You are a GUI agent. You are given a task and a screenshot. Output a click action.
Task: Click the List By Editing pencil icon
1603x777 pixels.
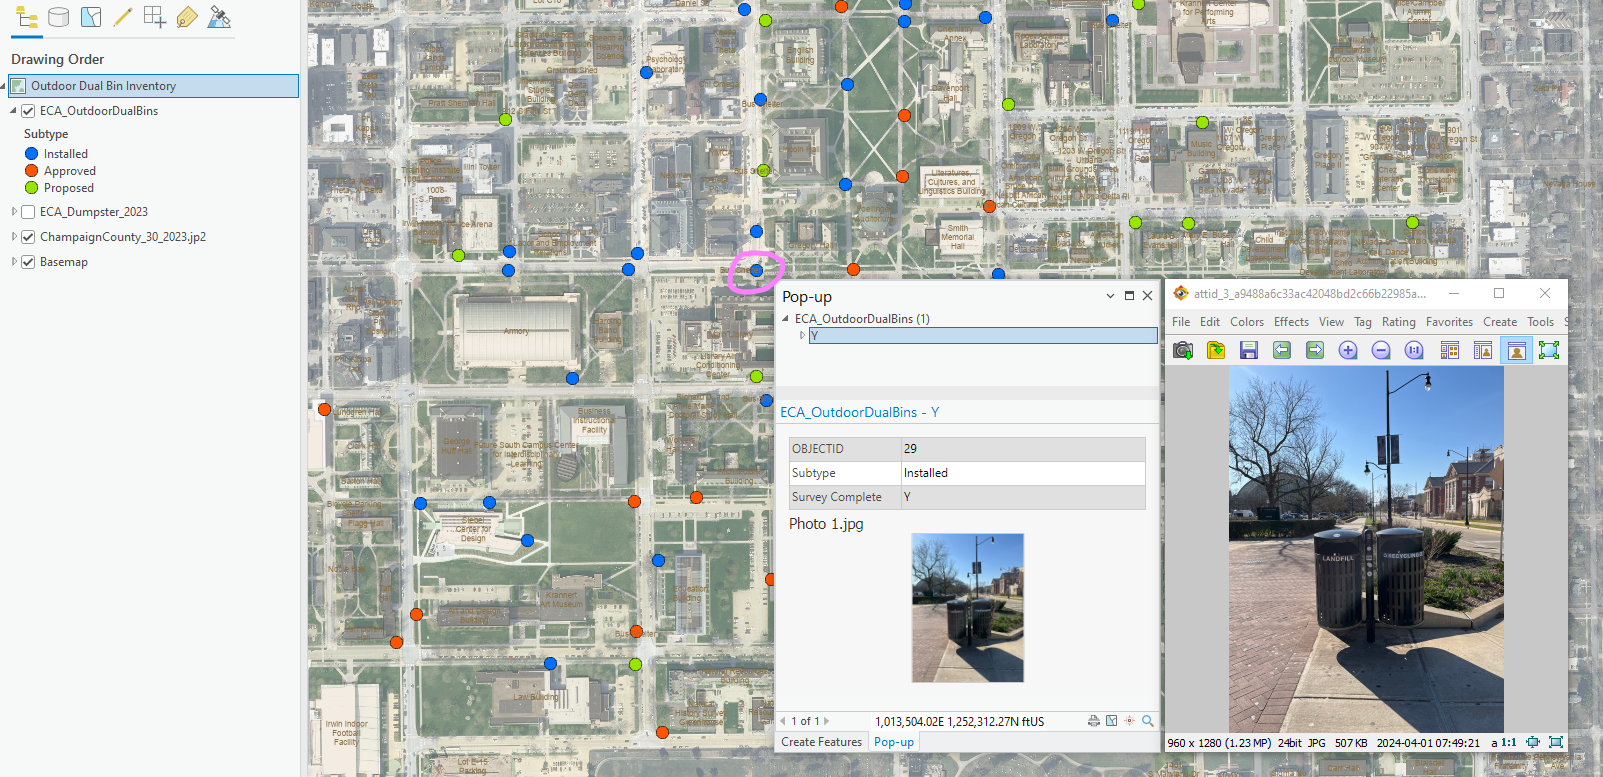tap(123, 17)
